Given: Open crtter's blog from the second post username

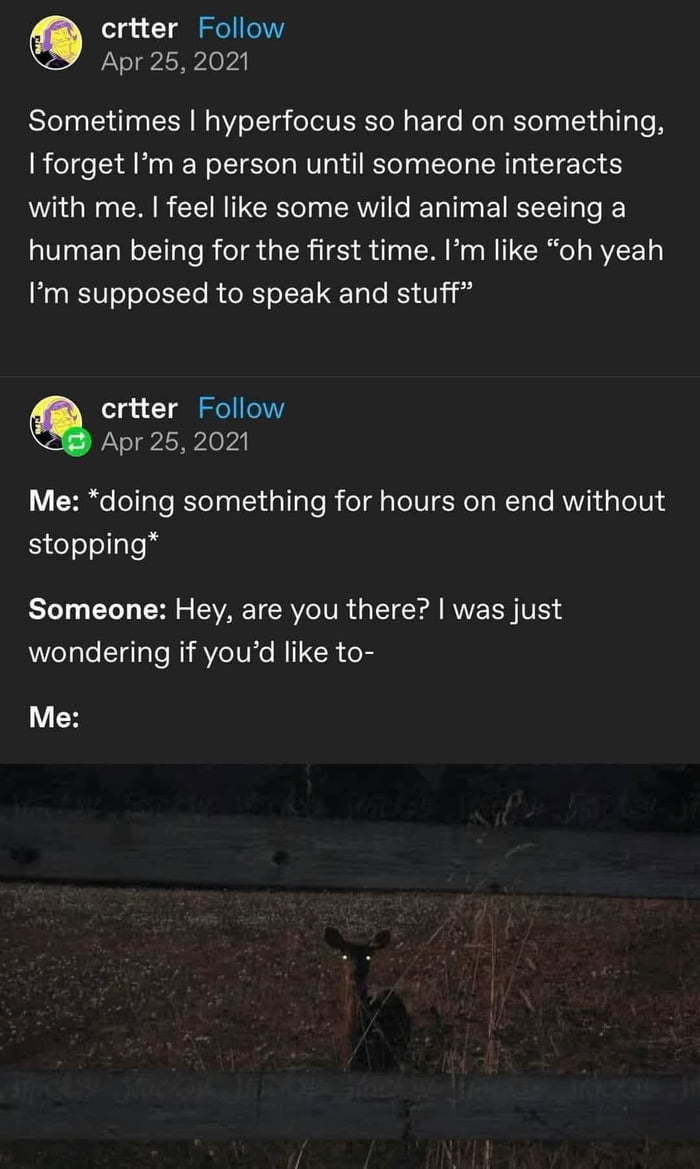Looking at the screenshot, I should [x=140, y=408].
